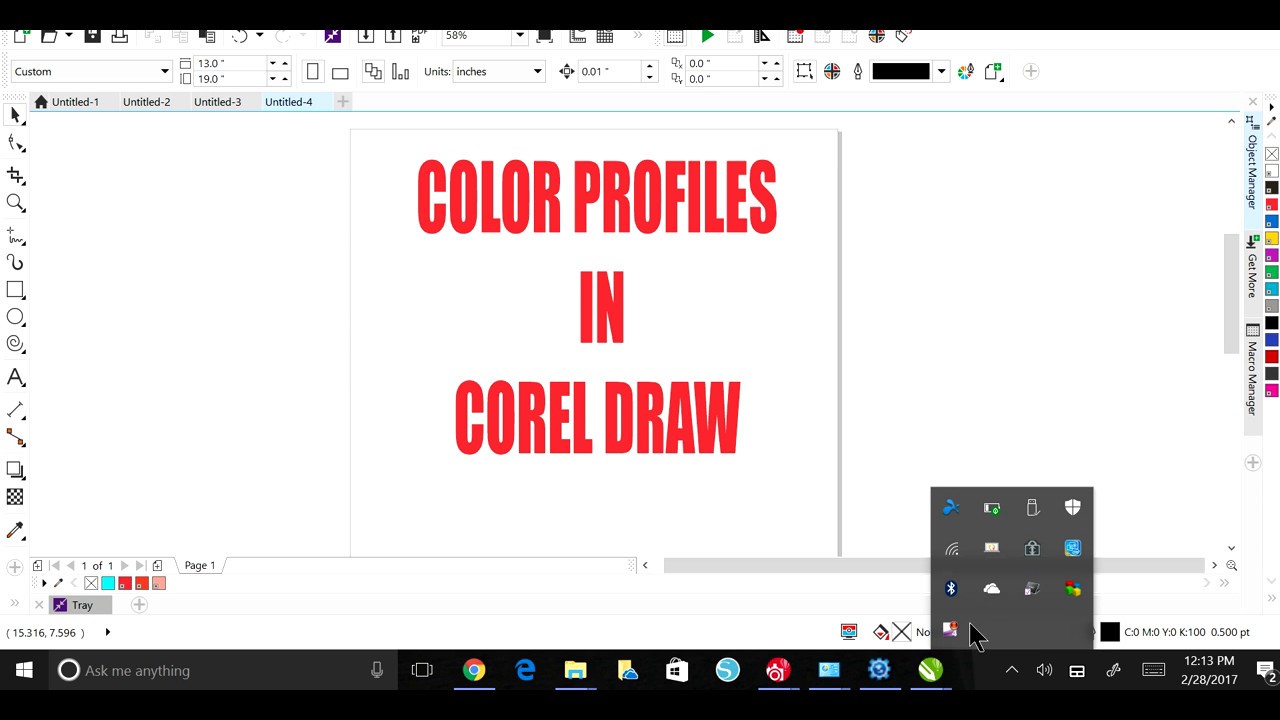Select the Polygon/spiral tool
Screen dimensions: 1280x720
[15, 344]
